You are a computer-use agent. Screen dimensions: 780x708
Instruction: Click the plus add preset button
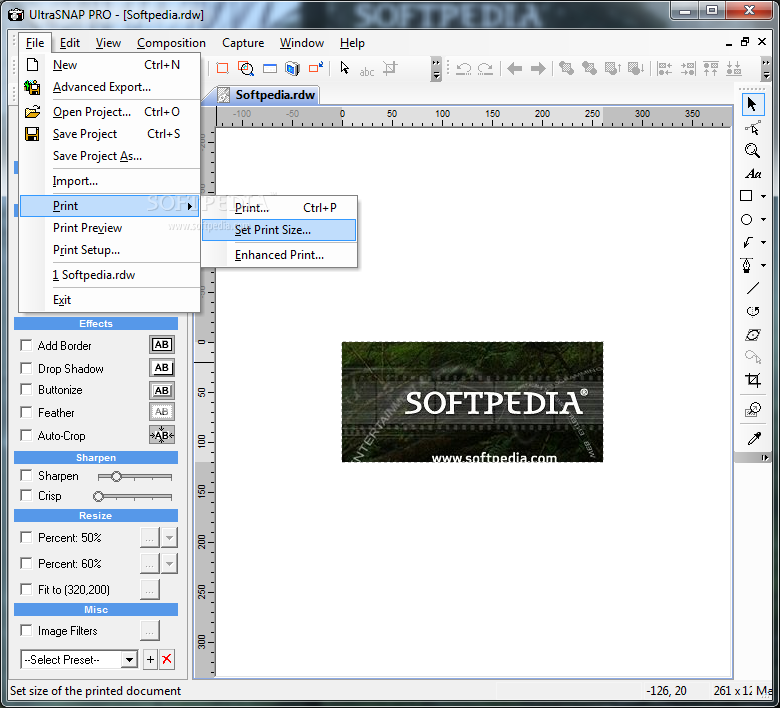coord(150,660)
